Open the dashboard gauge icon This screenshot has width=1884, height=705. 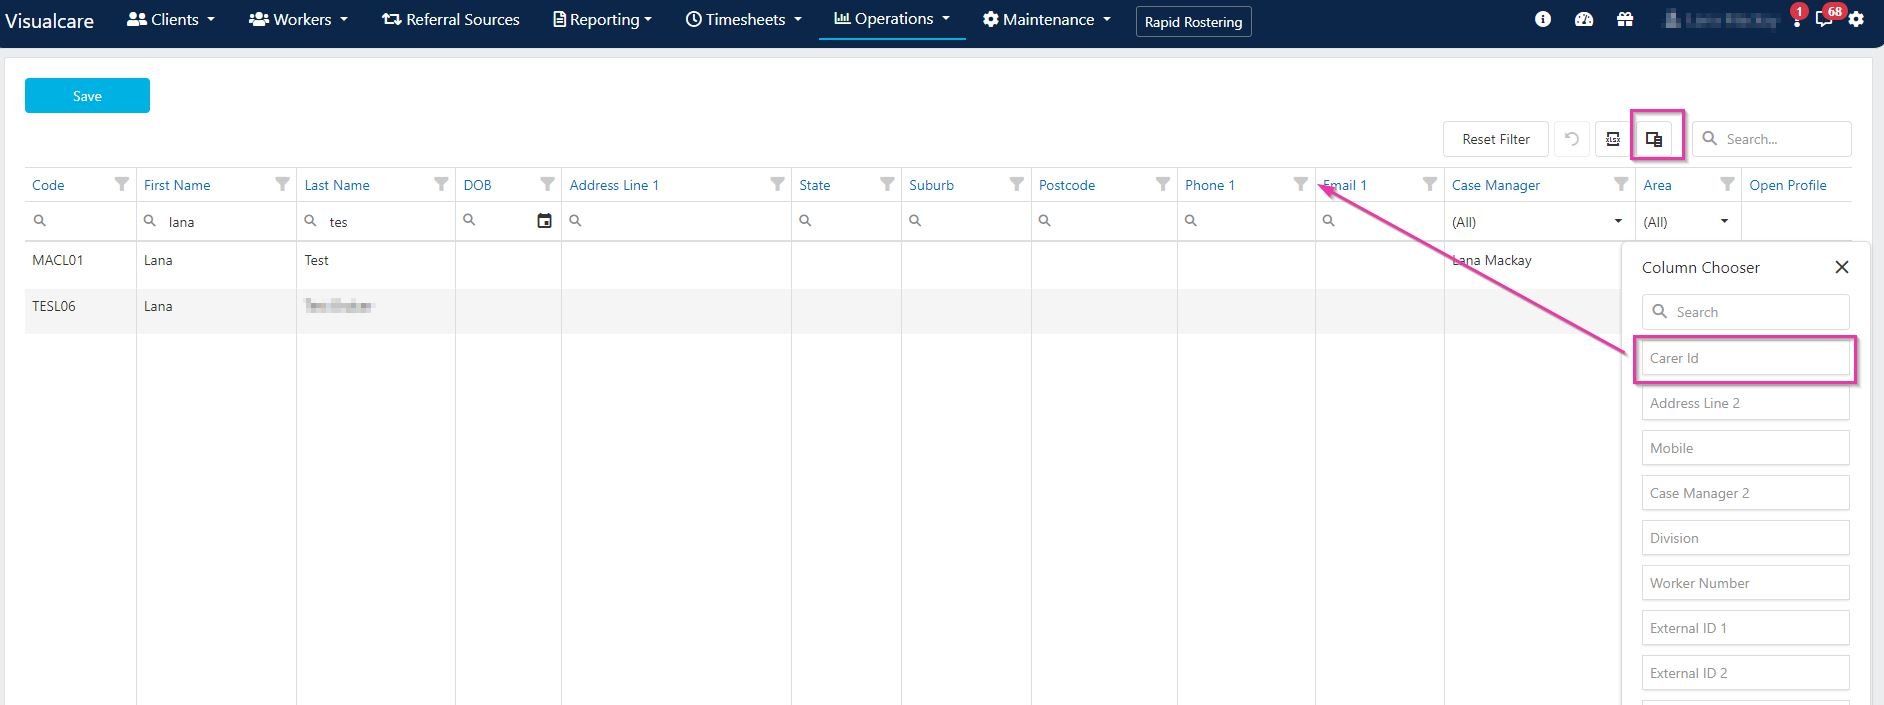tap(1584, 19)
